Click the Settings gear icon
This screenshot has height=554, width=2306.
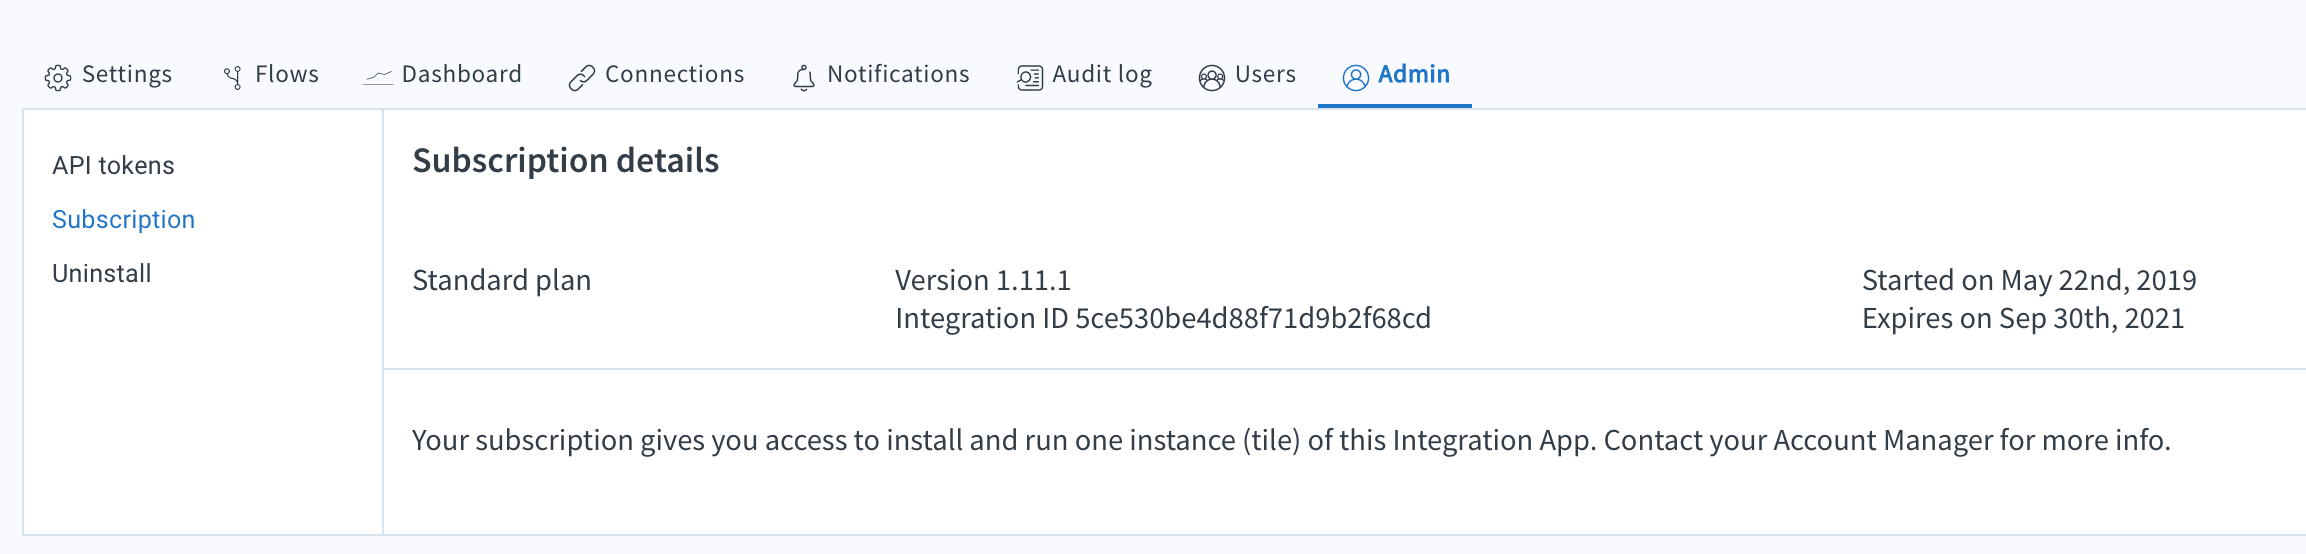click(x=58, y=77)
